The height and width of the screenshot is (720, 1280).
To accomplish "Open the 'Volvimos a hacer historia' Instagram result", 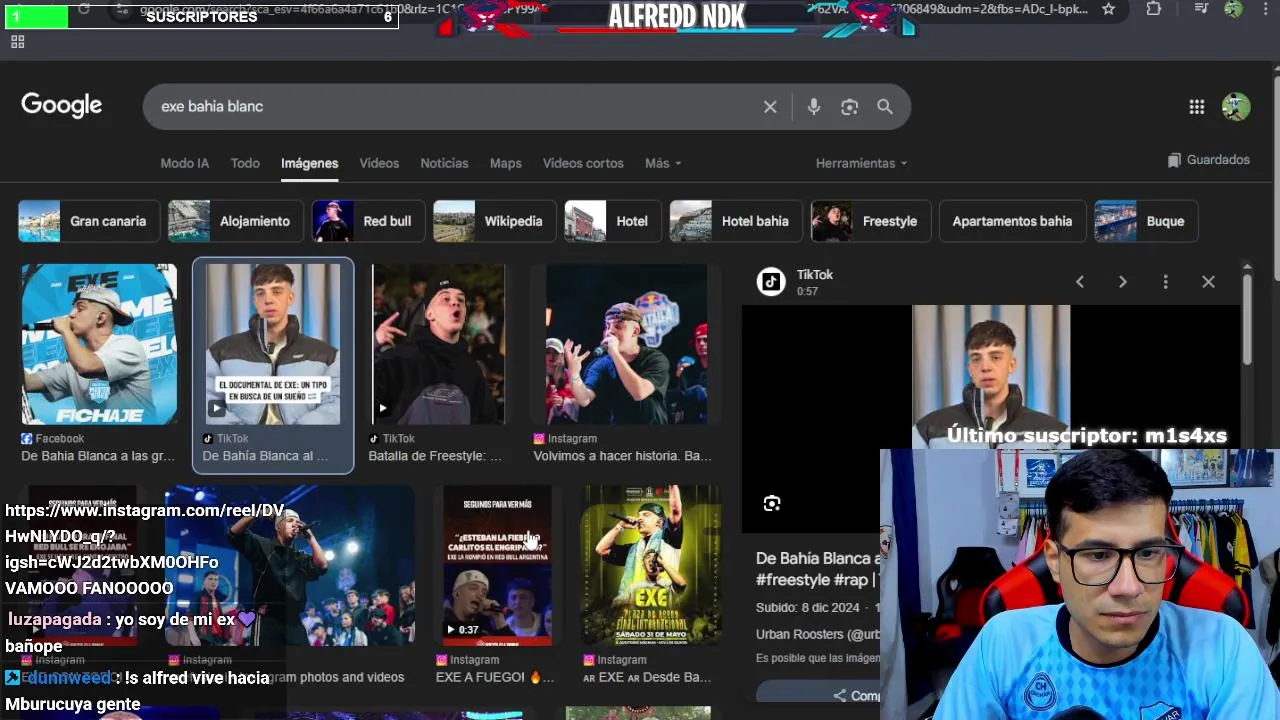I will (x=626, y=344).
